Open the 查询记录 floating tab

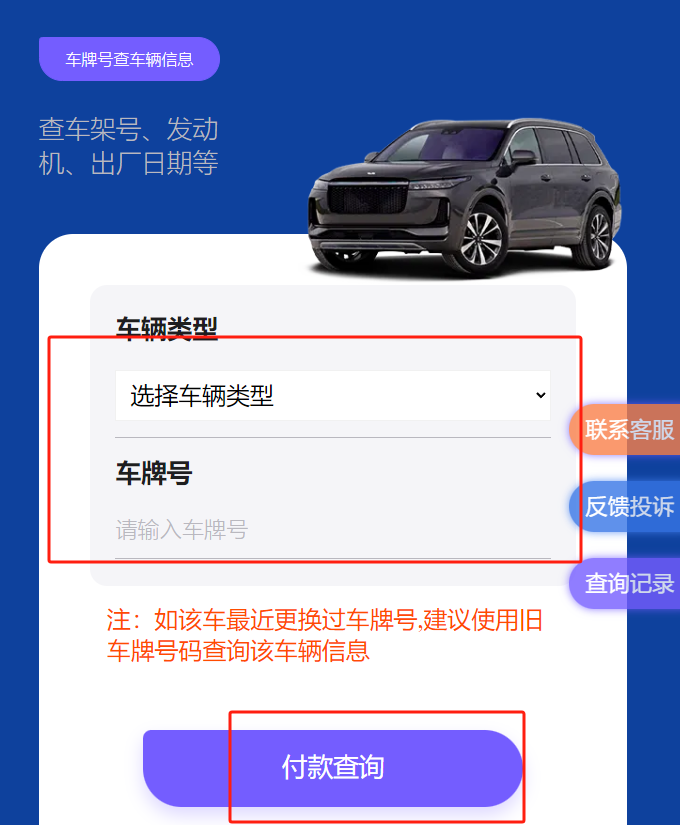pos(625,583)
